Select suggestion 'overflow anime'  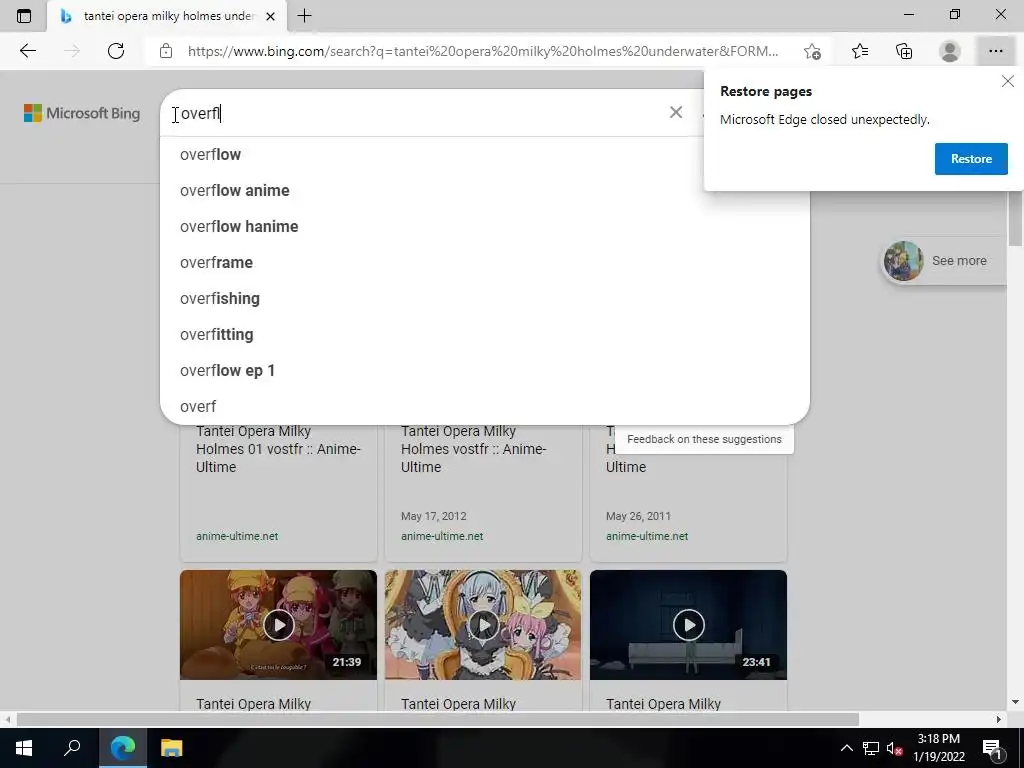click(x=485, y=191)
